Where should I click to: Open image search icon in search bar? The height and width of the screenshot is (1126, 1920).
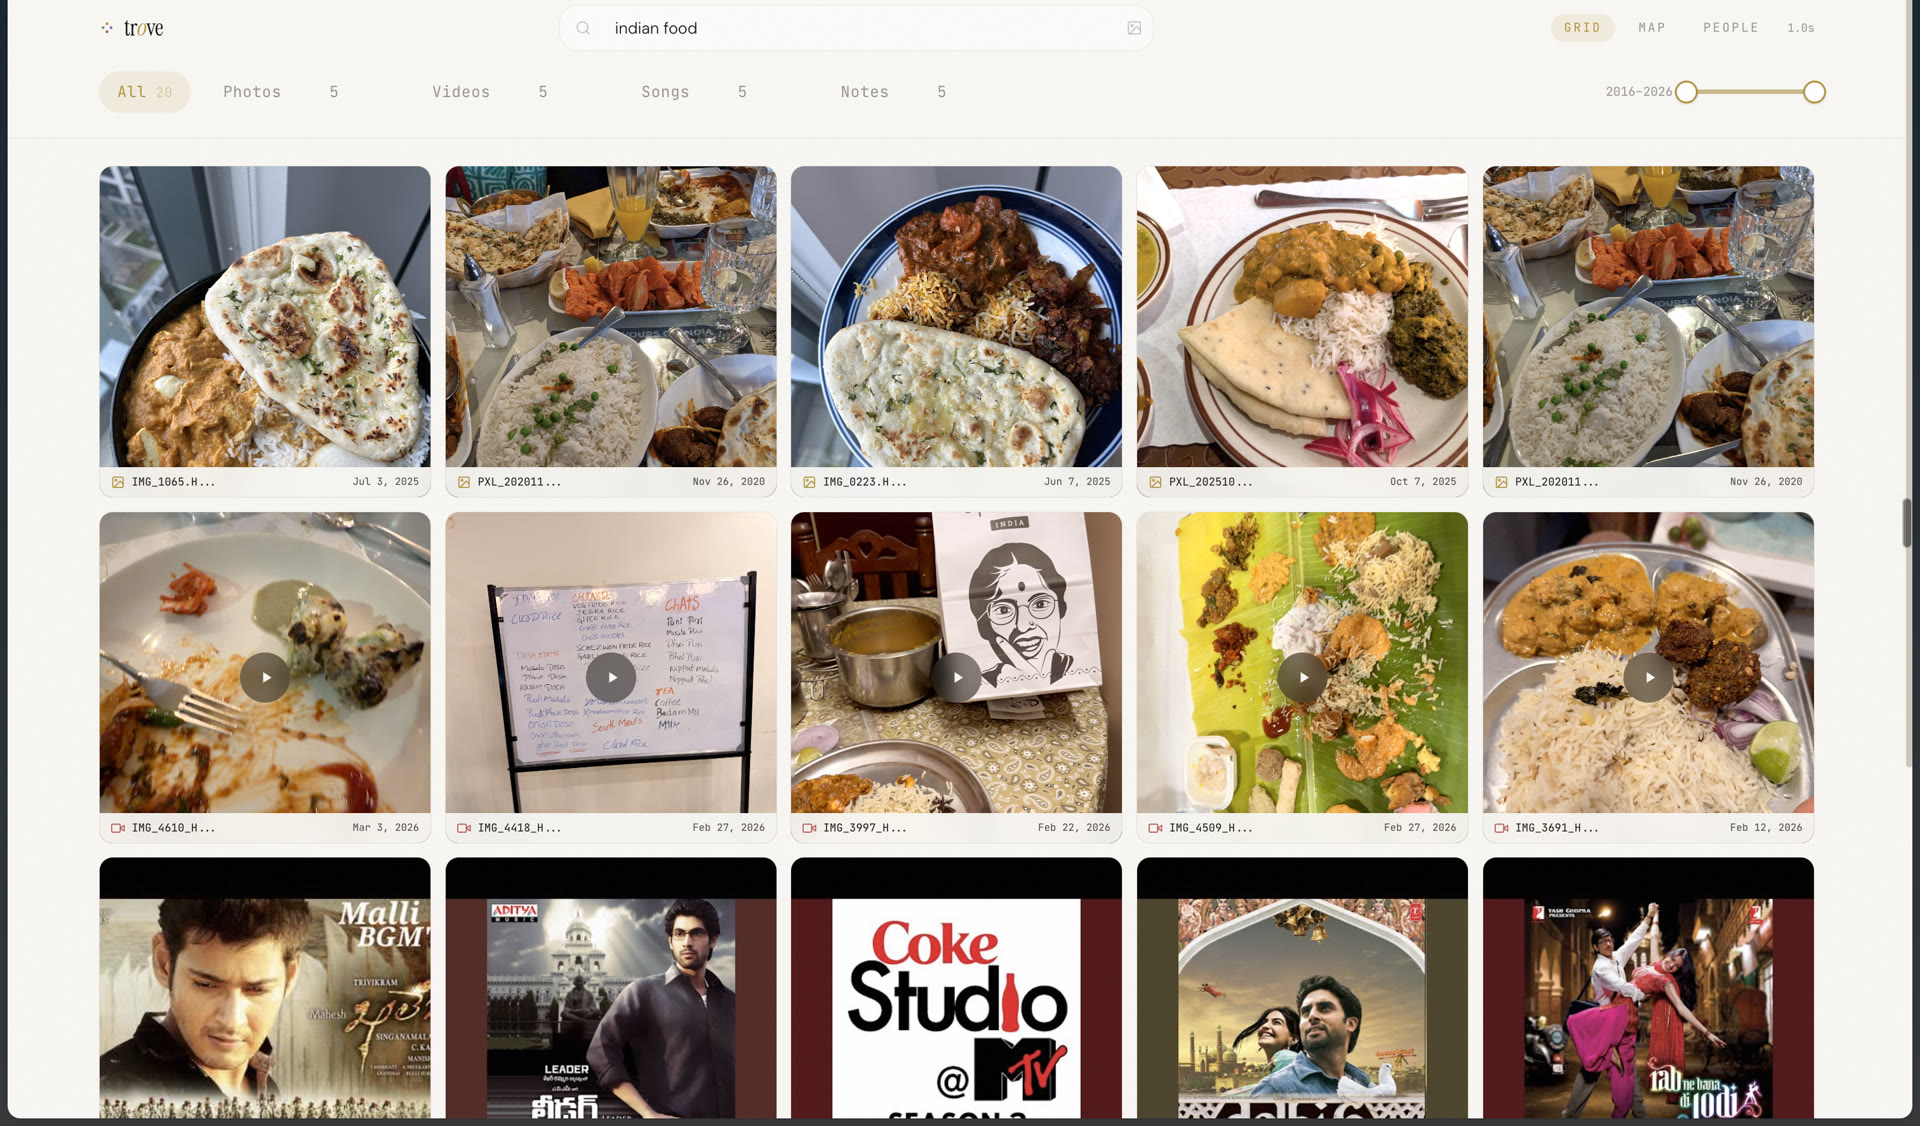click(x=1134, y=28)
